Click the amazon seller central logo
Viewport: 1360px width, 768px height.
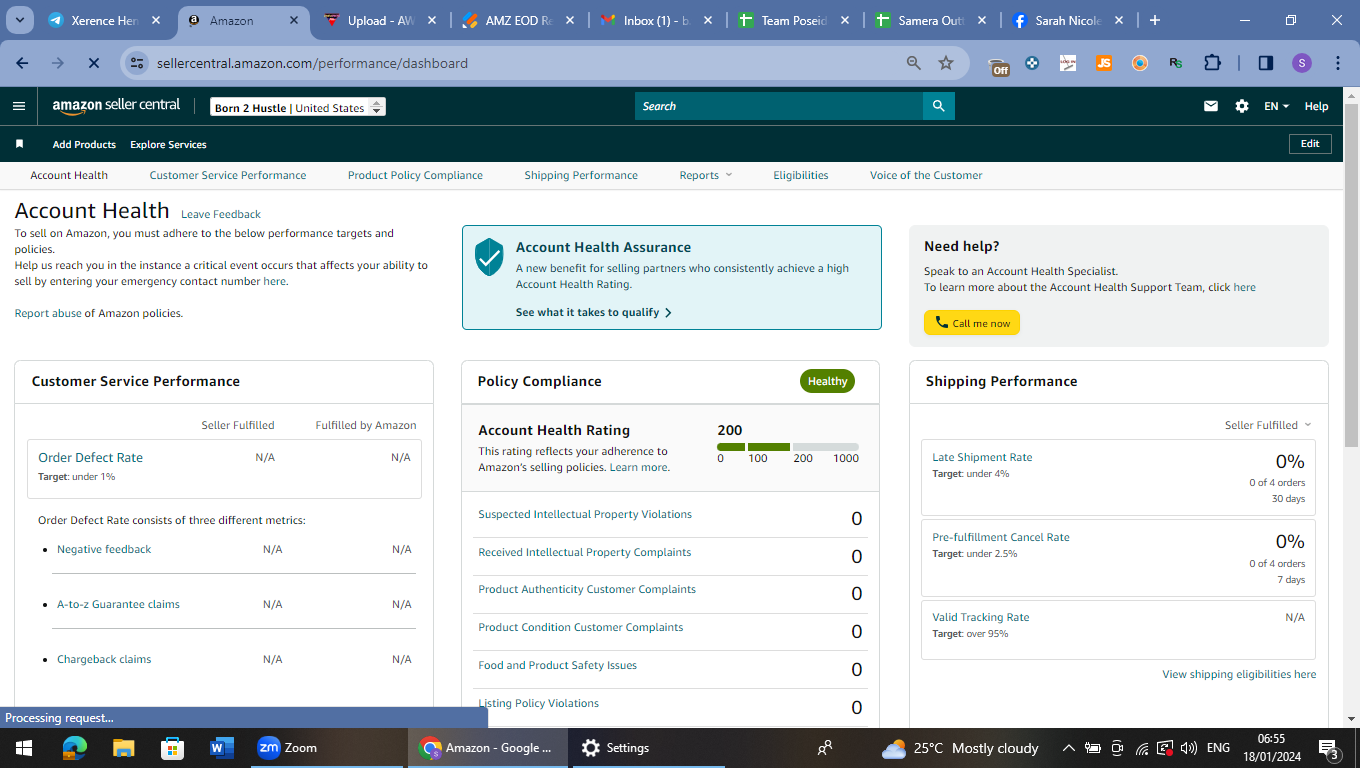pyautogui.click(x=116, y=105)
